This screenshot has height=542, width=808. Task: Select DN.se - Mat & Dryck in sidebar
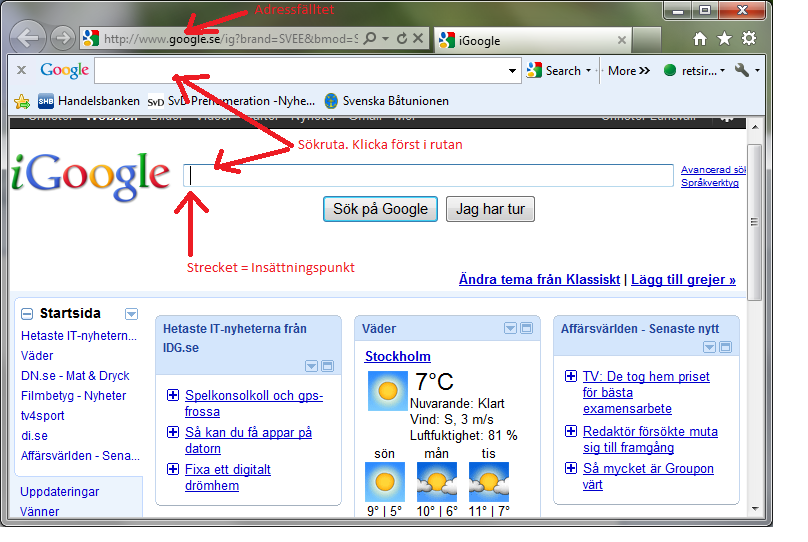click(75, 376)
